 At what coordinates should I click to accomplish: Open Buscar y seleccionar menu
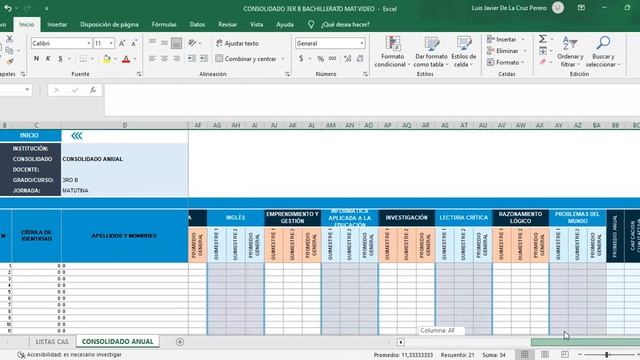coord(603,52)
